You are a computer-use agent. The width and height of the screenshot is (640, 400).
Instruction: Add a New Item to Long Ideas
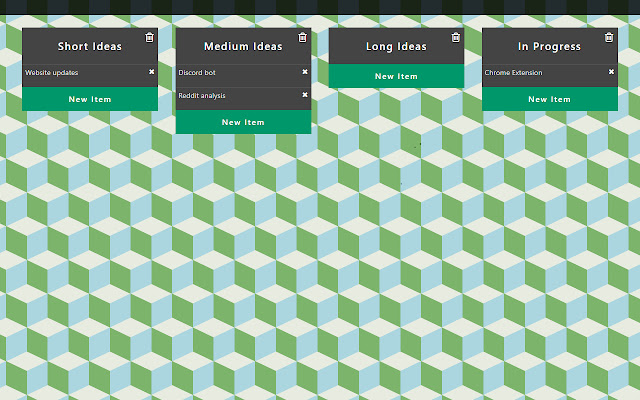[x=396, y=76]
